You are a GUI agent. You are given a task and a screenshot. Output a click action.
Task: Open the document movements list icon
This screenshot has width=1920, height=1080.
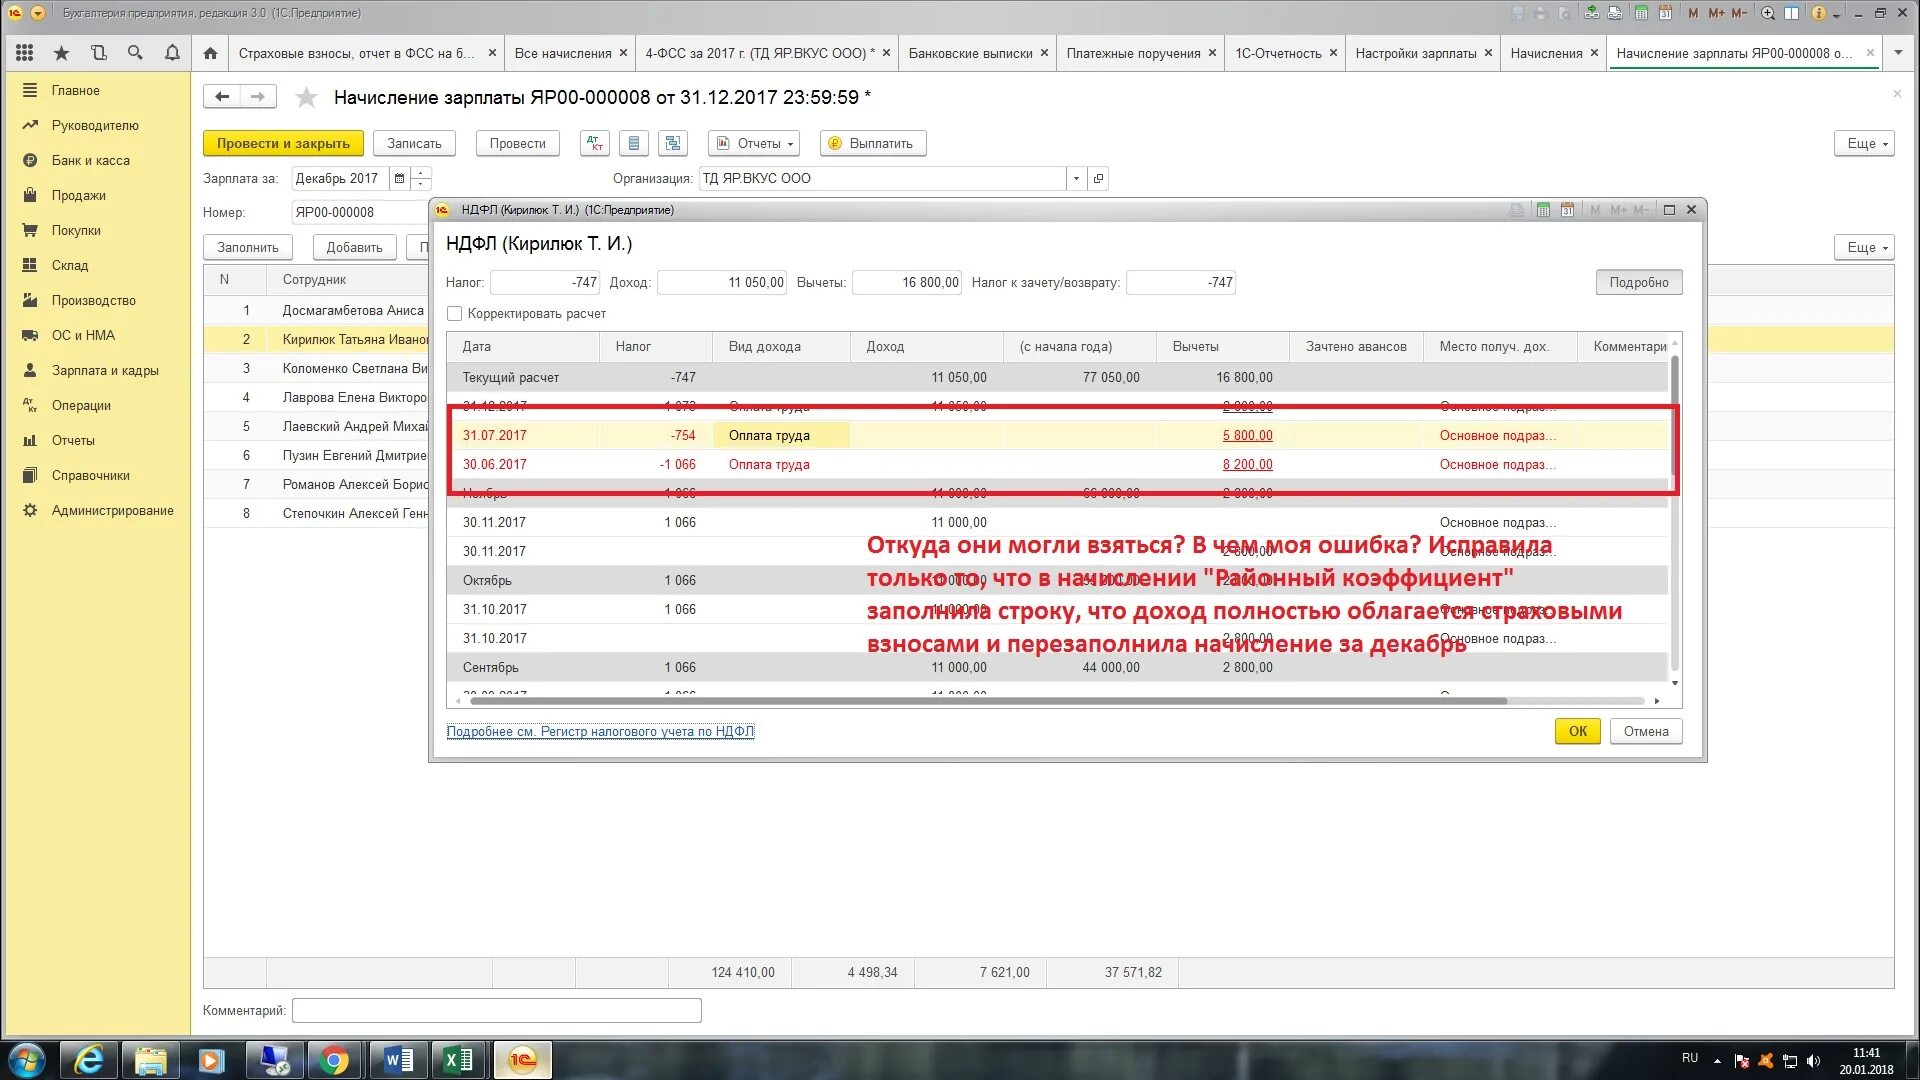pyautogui.click(x=634, y=143)
